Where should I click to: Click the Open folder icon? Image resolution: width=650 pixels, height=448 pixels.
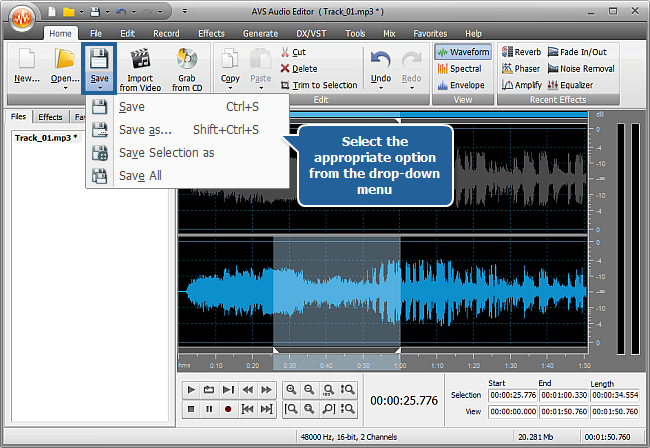pos(65,59)
